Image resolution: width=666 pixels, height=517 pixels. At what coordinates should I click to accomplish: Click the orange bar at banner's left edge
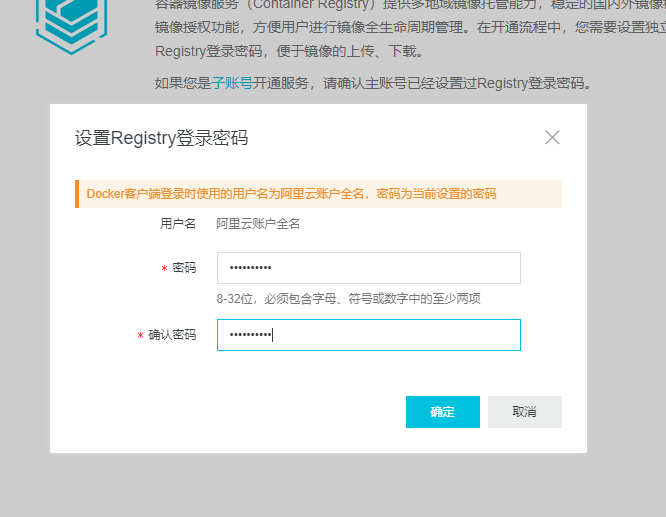click(77, 194)
